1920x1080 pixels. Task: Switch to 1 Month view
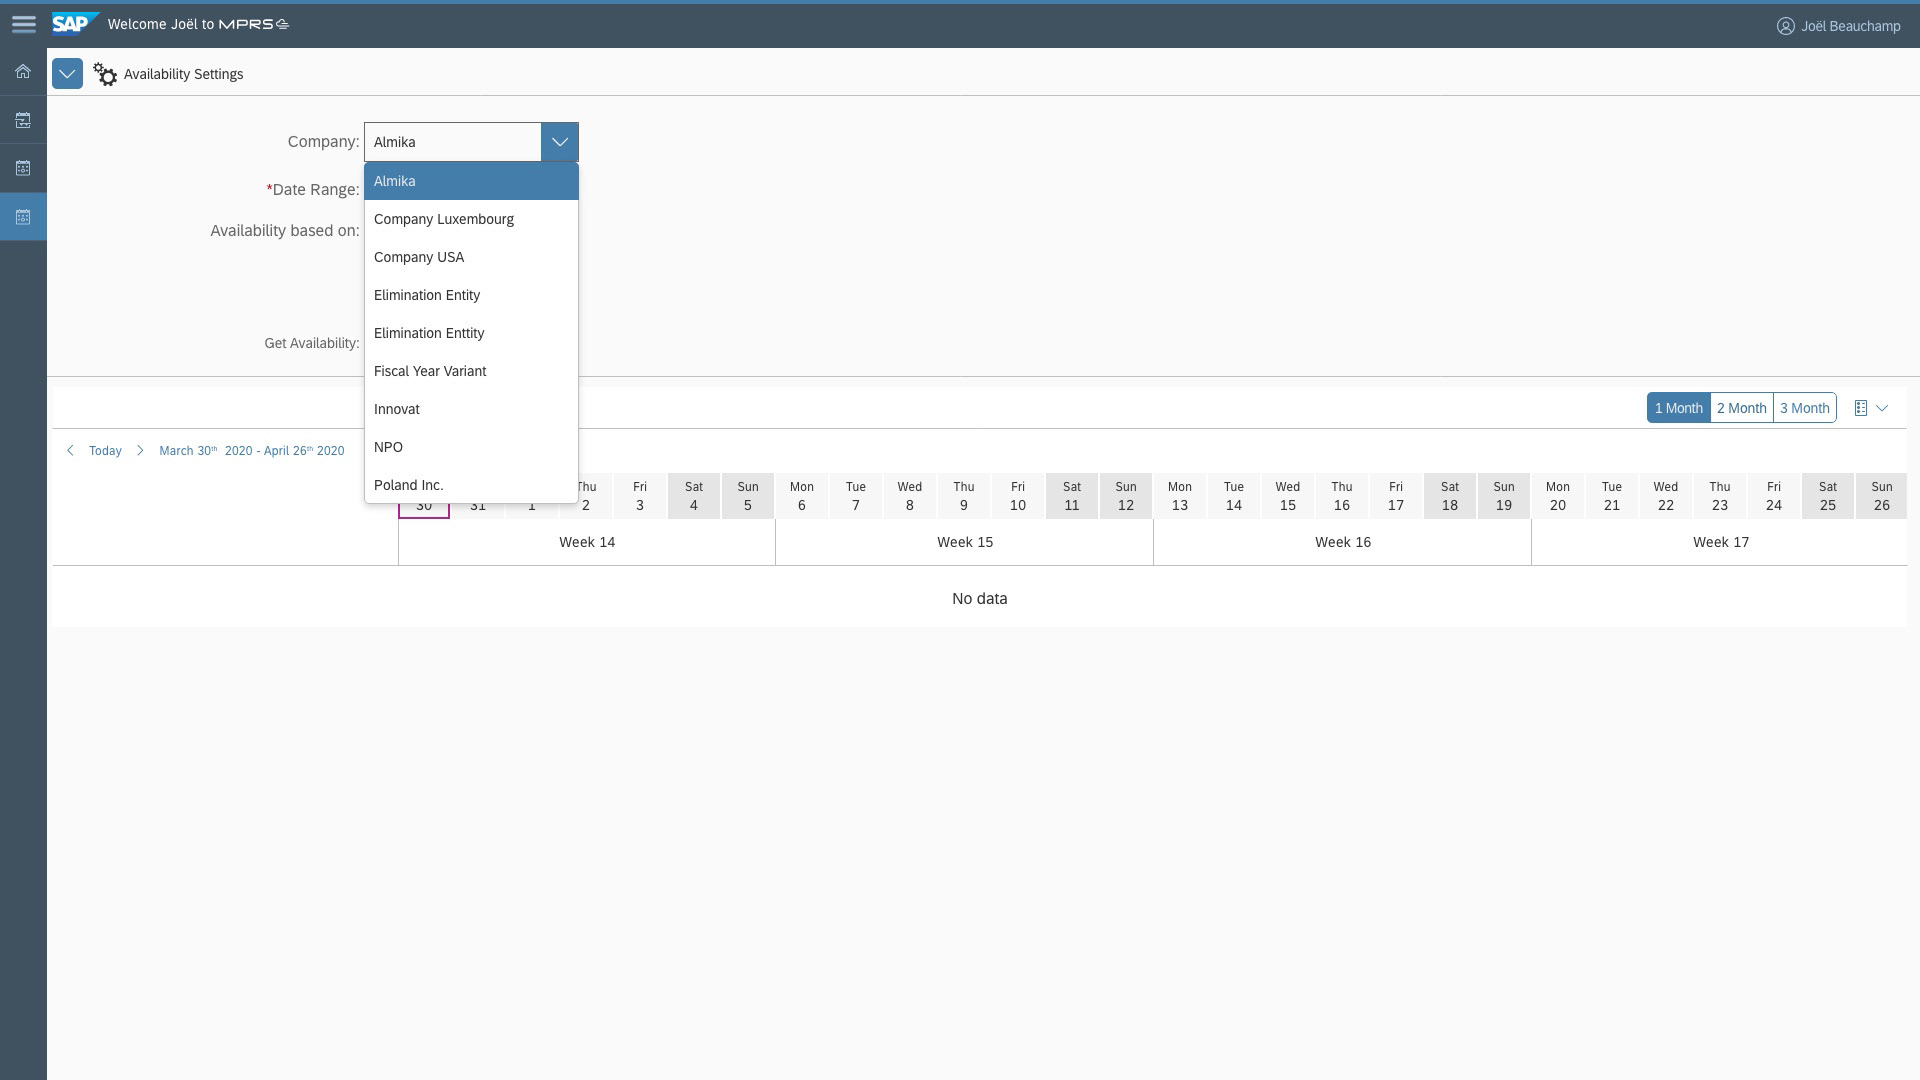pyautogui.click(x=1678, y=408)
